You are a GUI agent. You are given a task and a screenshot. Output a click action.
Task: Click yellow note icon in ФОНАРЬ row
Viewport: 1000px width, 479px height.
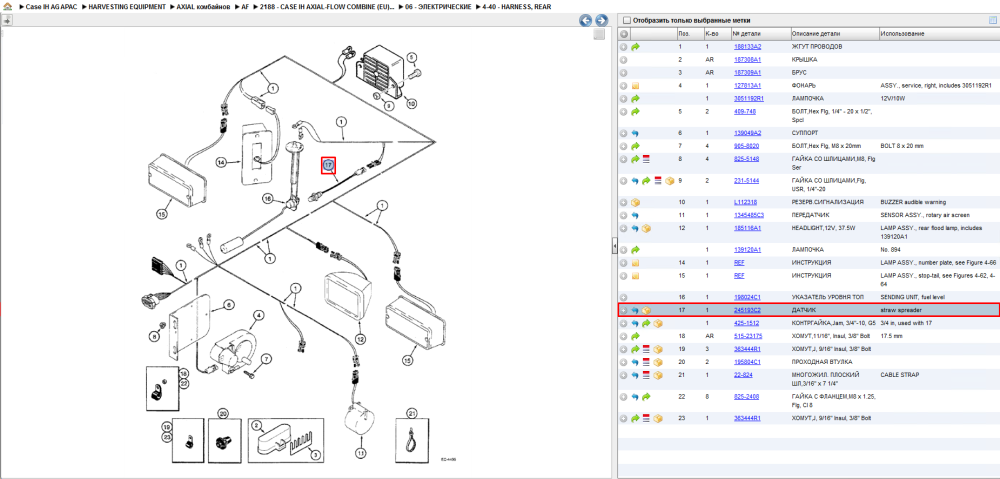tap(635, 85)
